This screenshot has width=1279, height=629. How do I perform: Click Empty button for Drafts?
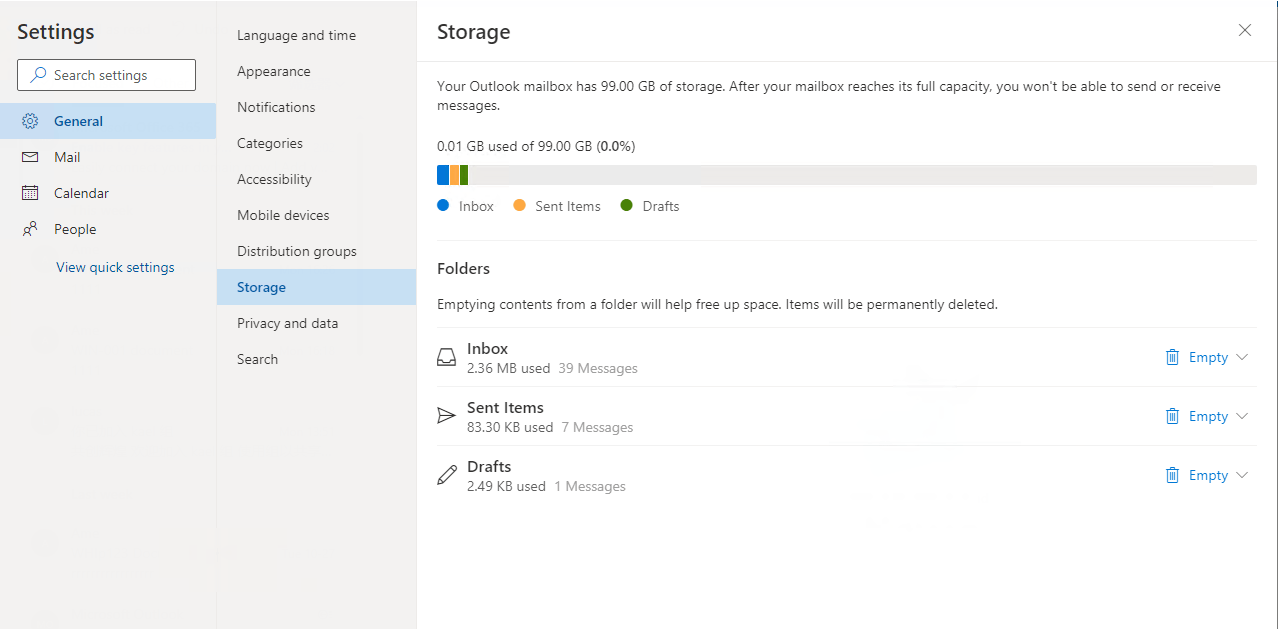coord(1208,475)
